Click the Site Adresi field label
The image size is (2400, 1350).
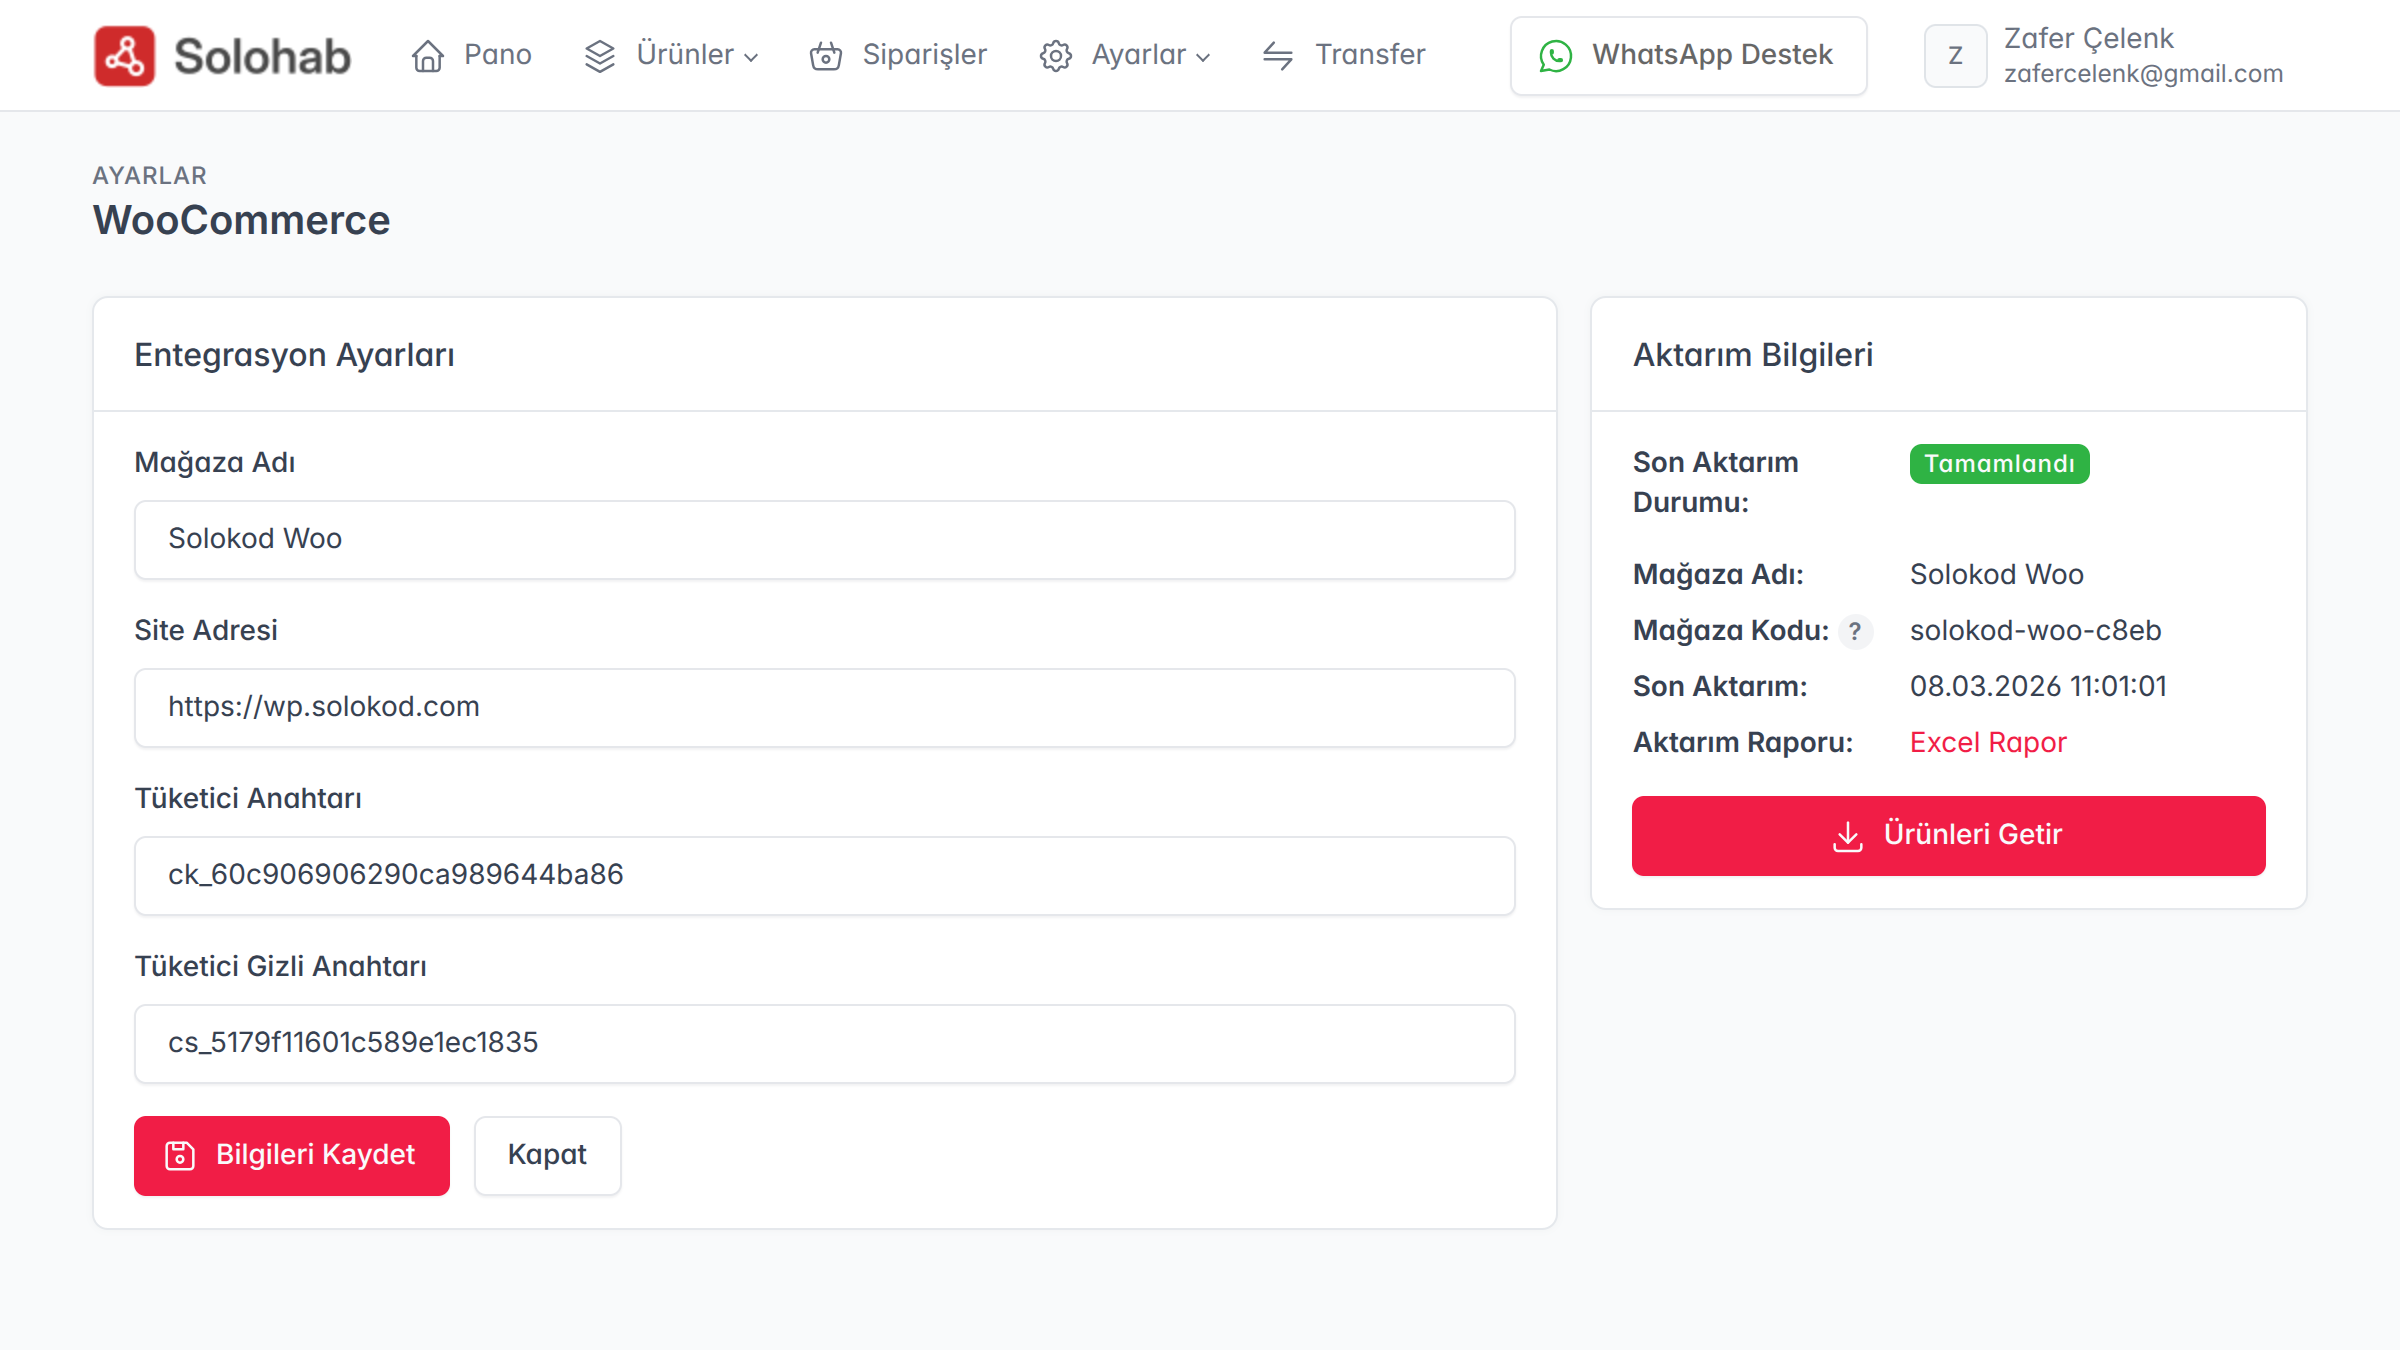coord(206,630)
